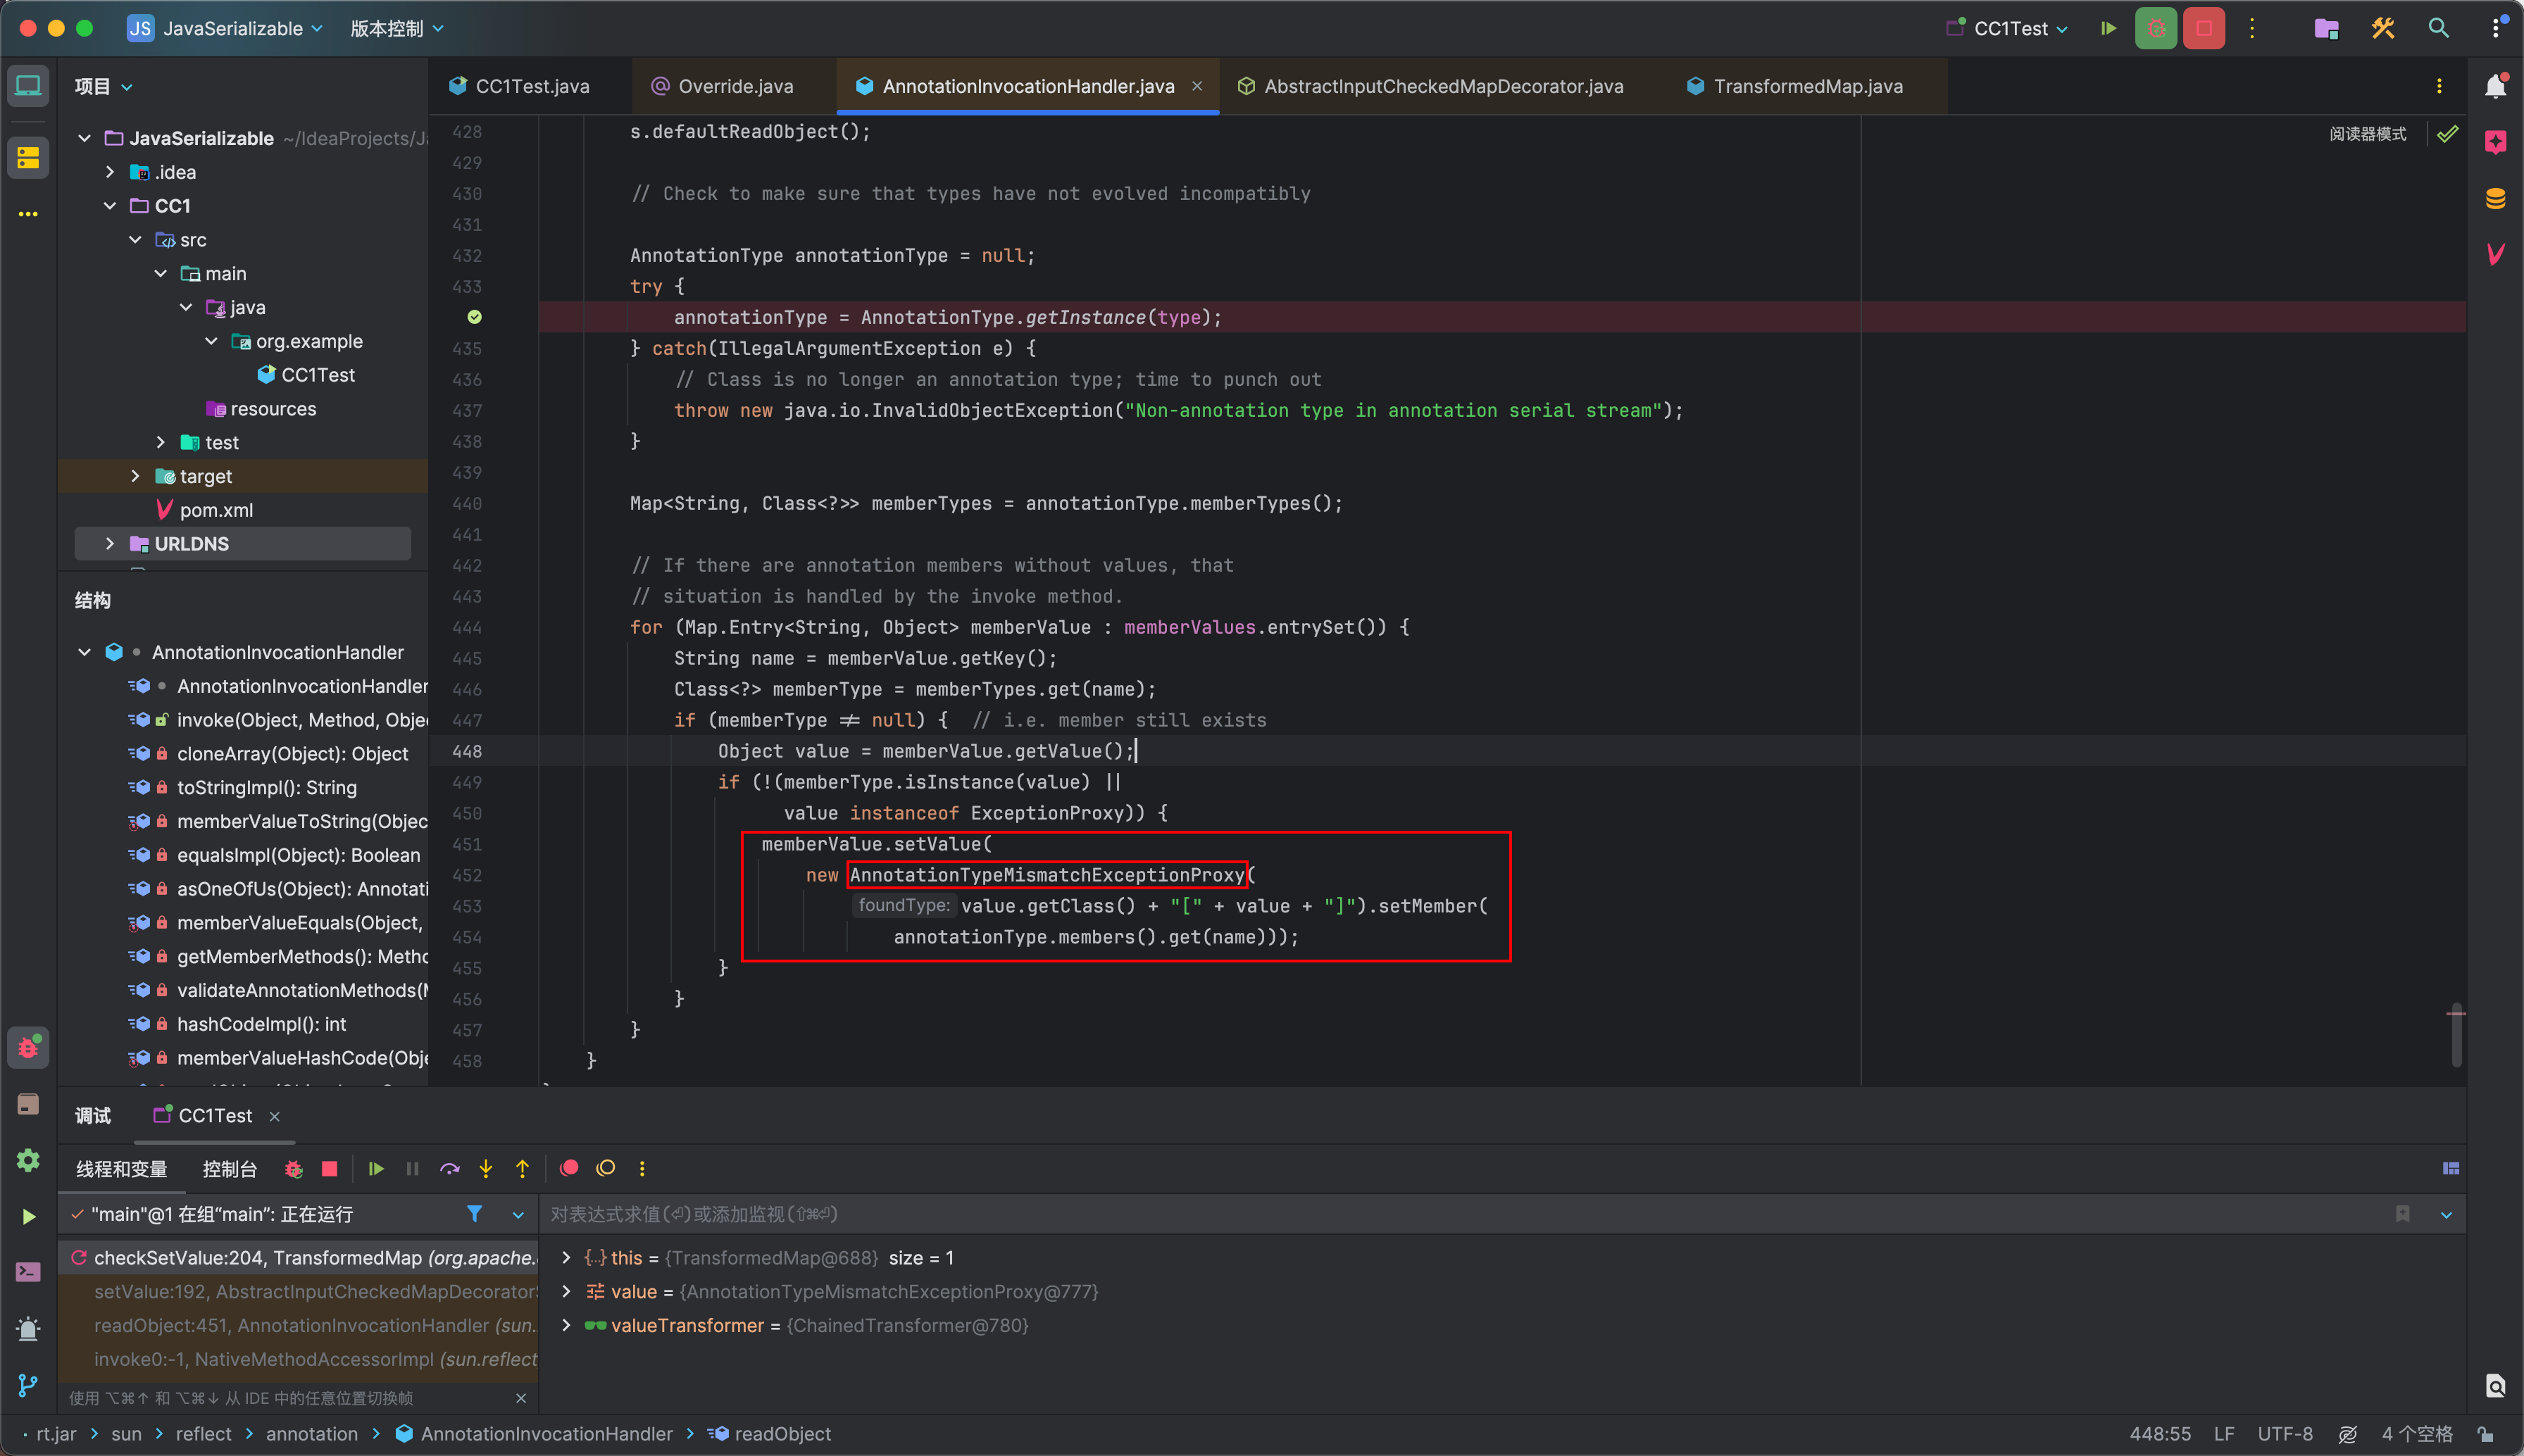Click the editor vertical scrollbar

pyautogui.click(x=2457, y=1034)
